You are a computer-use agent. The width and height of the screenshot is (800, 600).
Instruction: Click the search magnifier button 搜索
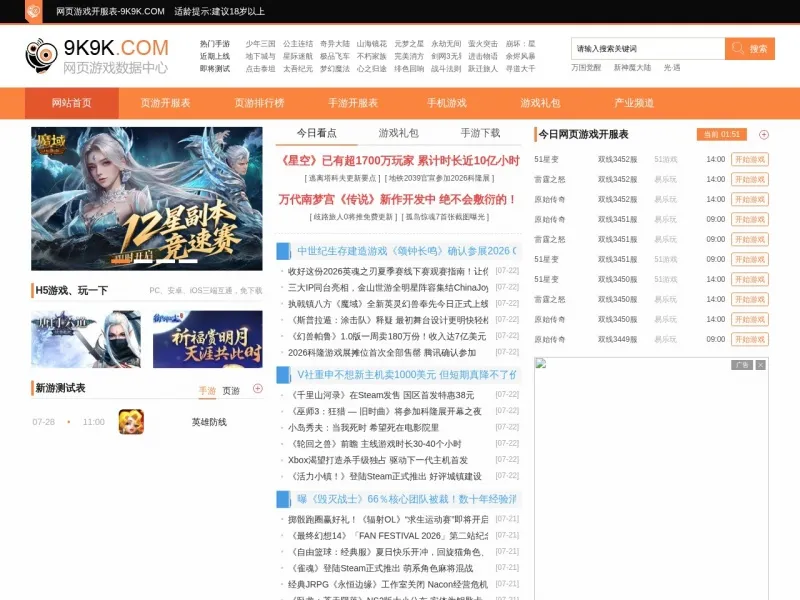749,48
